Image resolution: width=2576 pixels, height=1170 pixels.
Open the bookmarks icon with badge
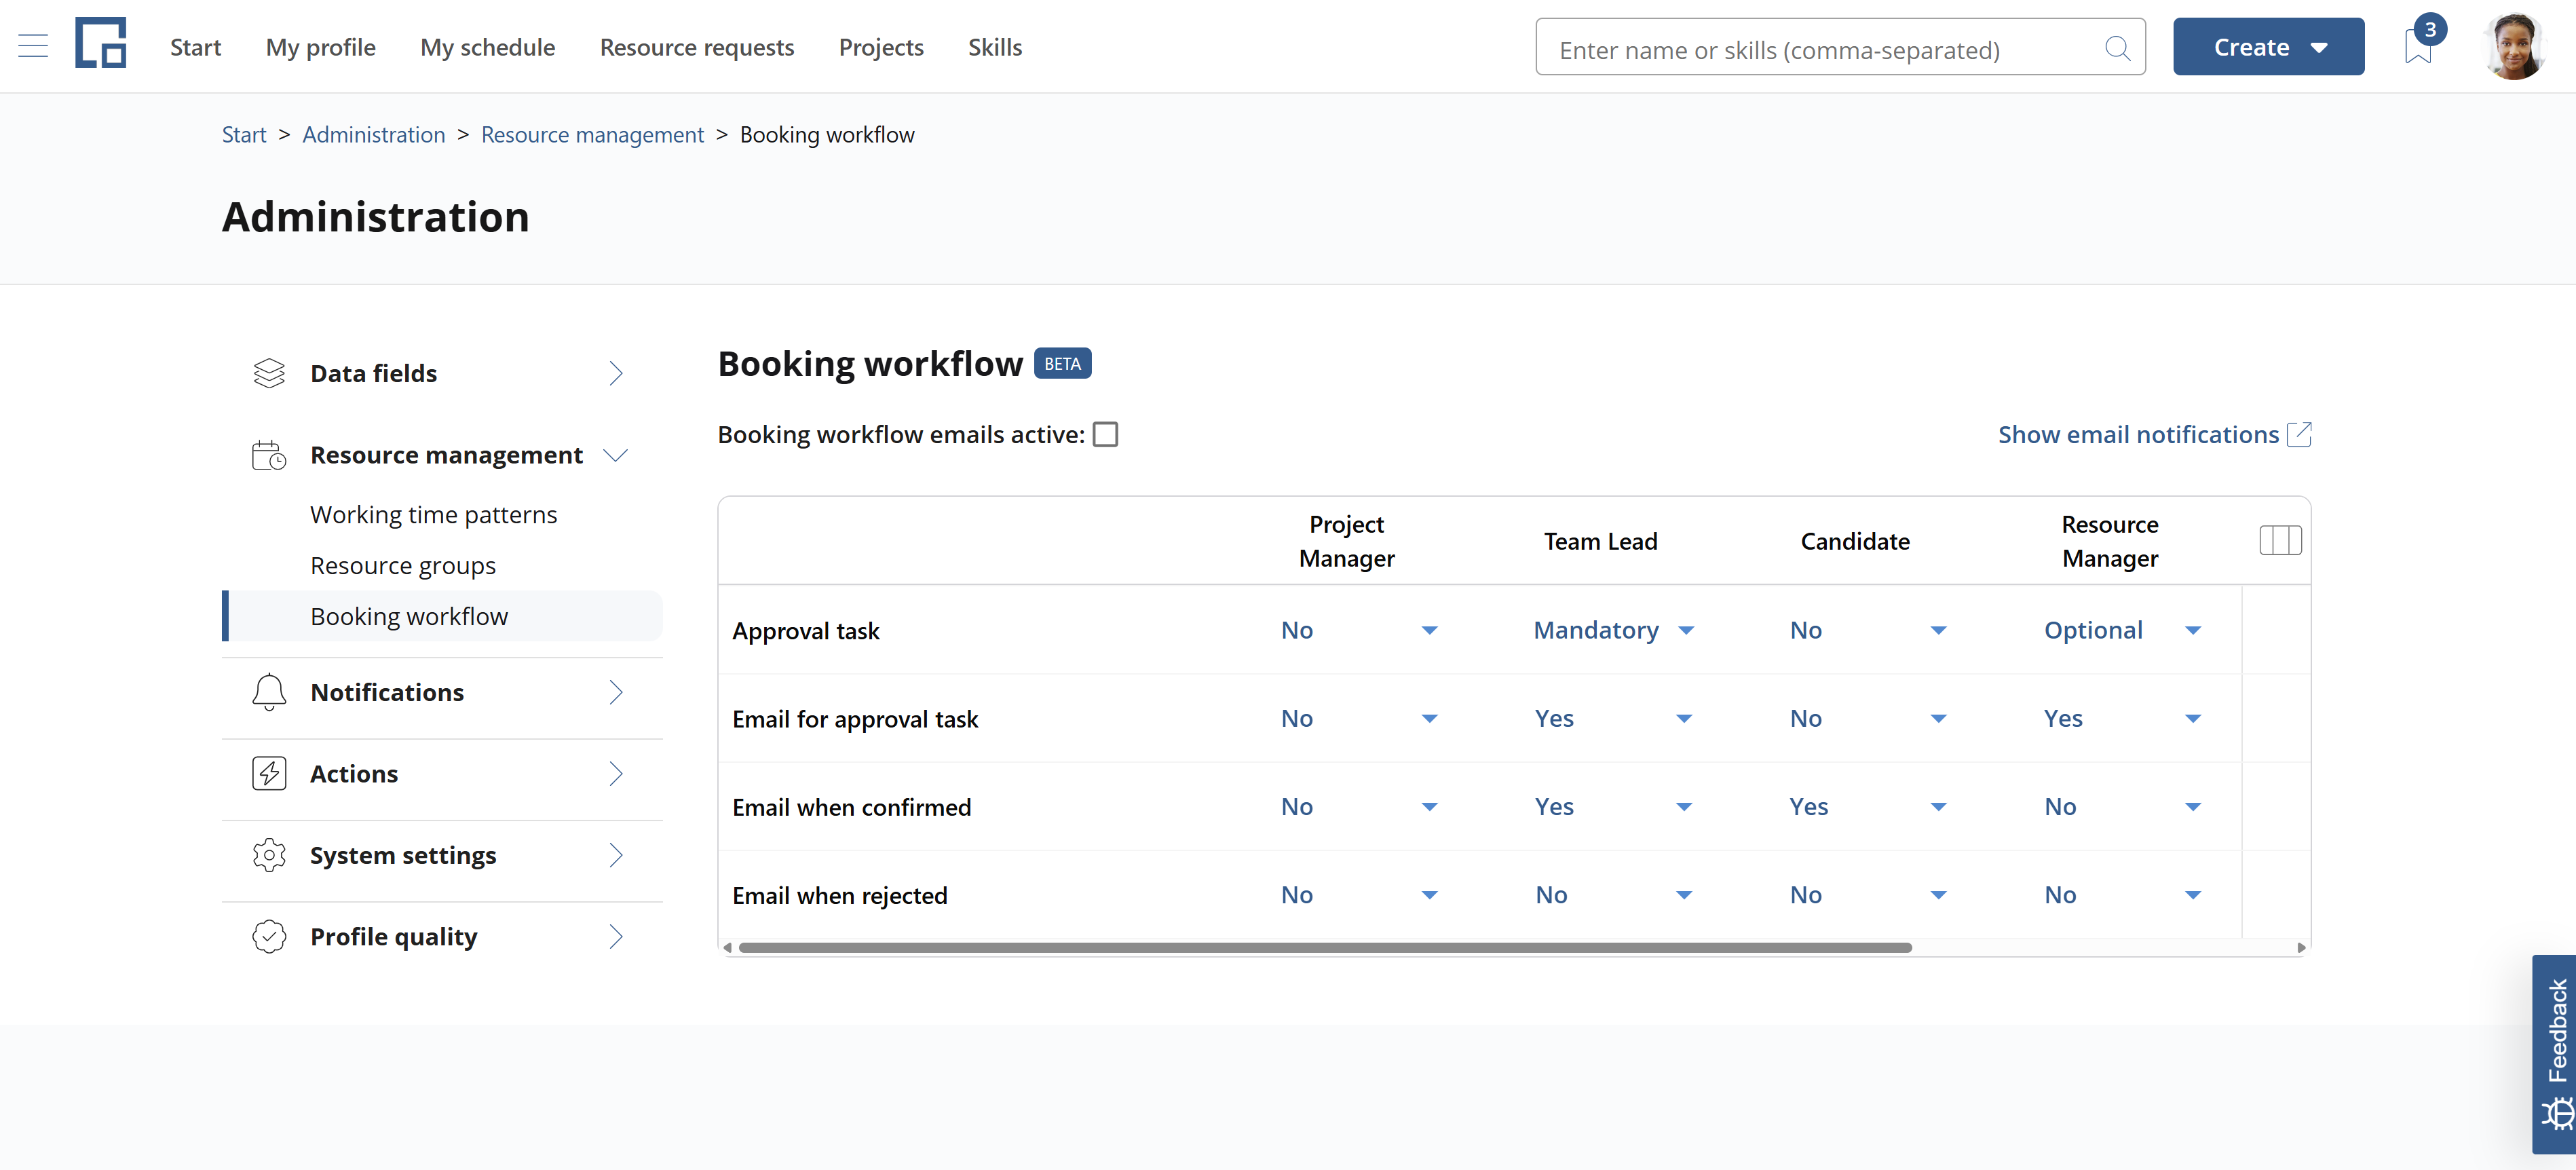pyautogui.click(x=2419, y=45)
